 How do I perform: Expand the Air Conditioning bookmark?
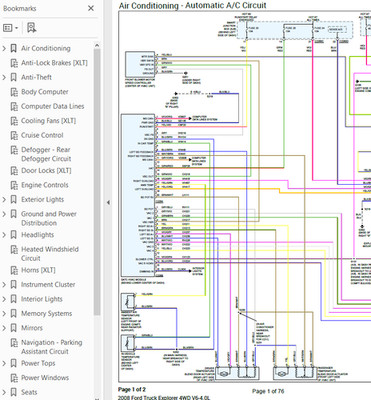4,49
